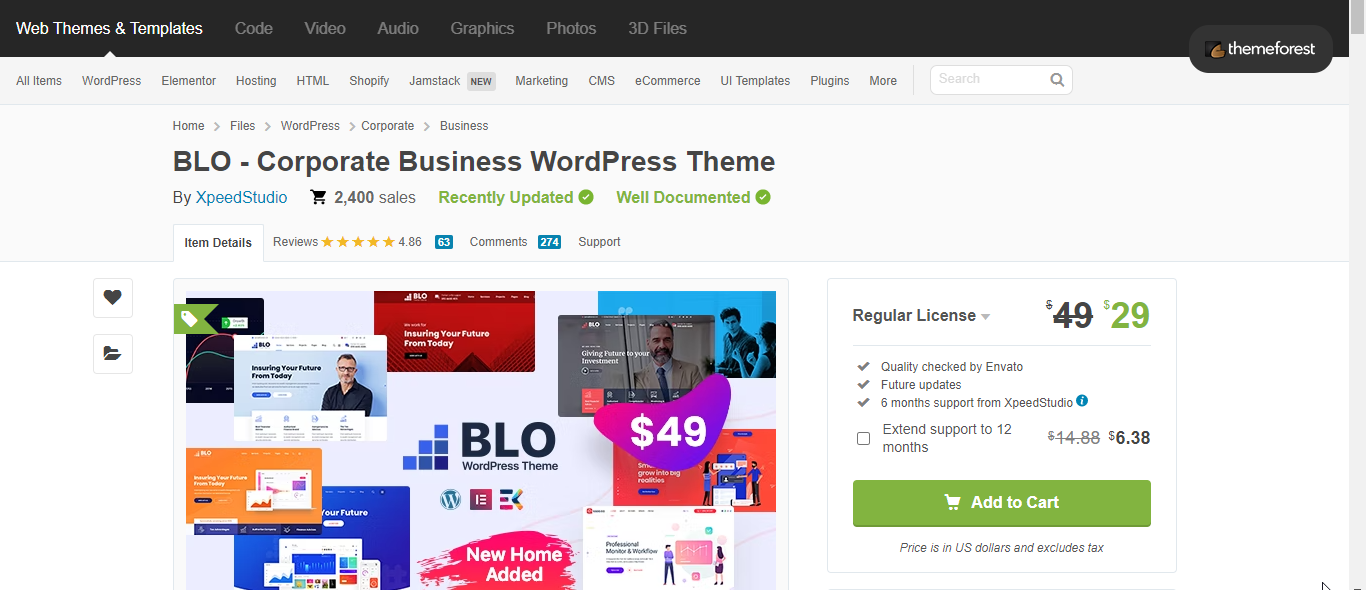Open XpeedStudio author profile link

[241, 198]
